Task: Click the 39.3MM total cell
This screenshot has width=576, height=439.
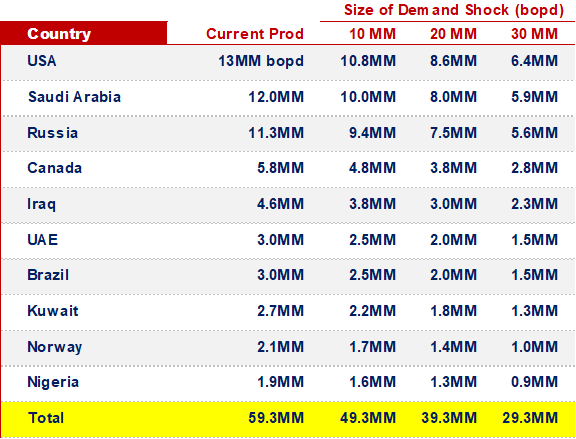Action: pyautogui.click(x=449, y=418)
